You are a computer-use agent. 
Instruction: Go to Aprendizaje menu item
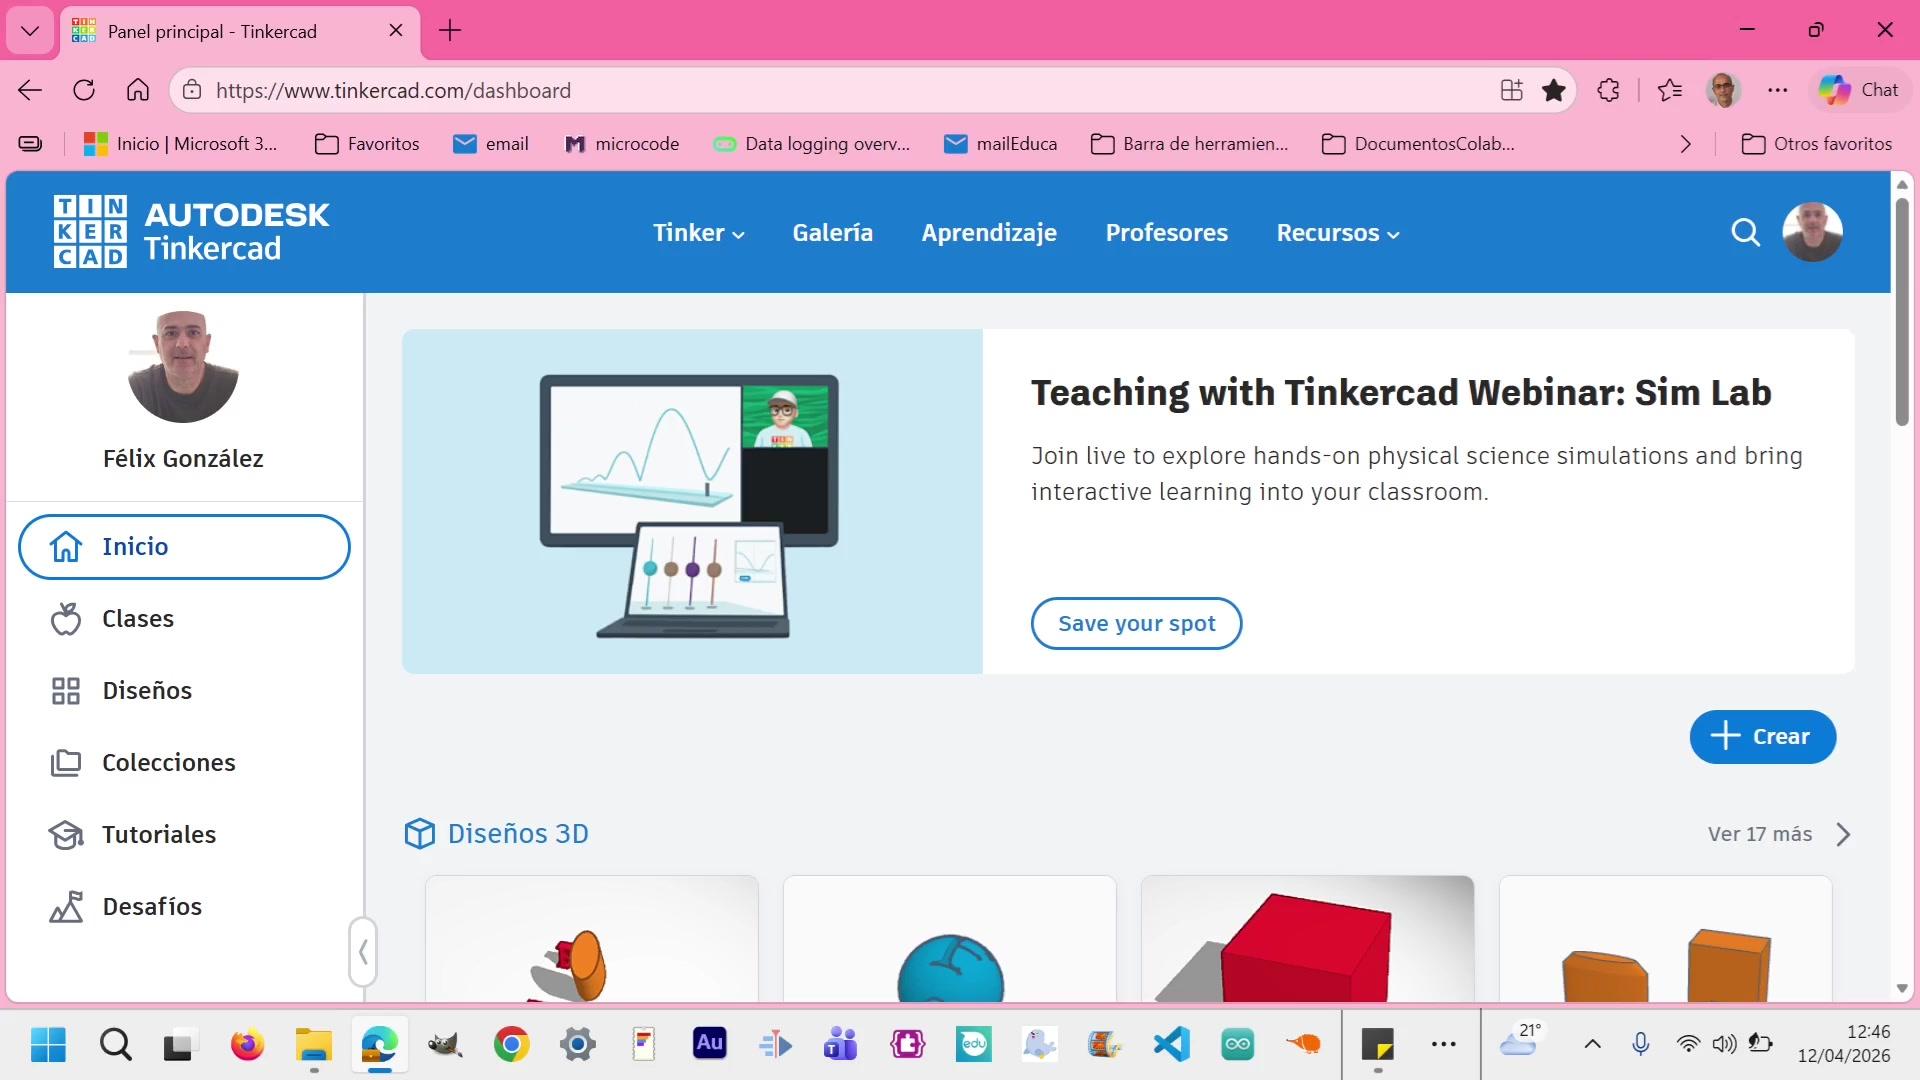click(988, 233)
